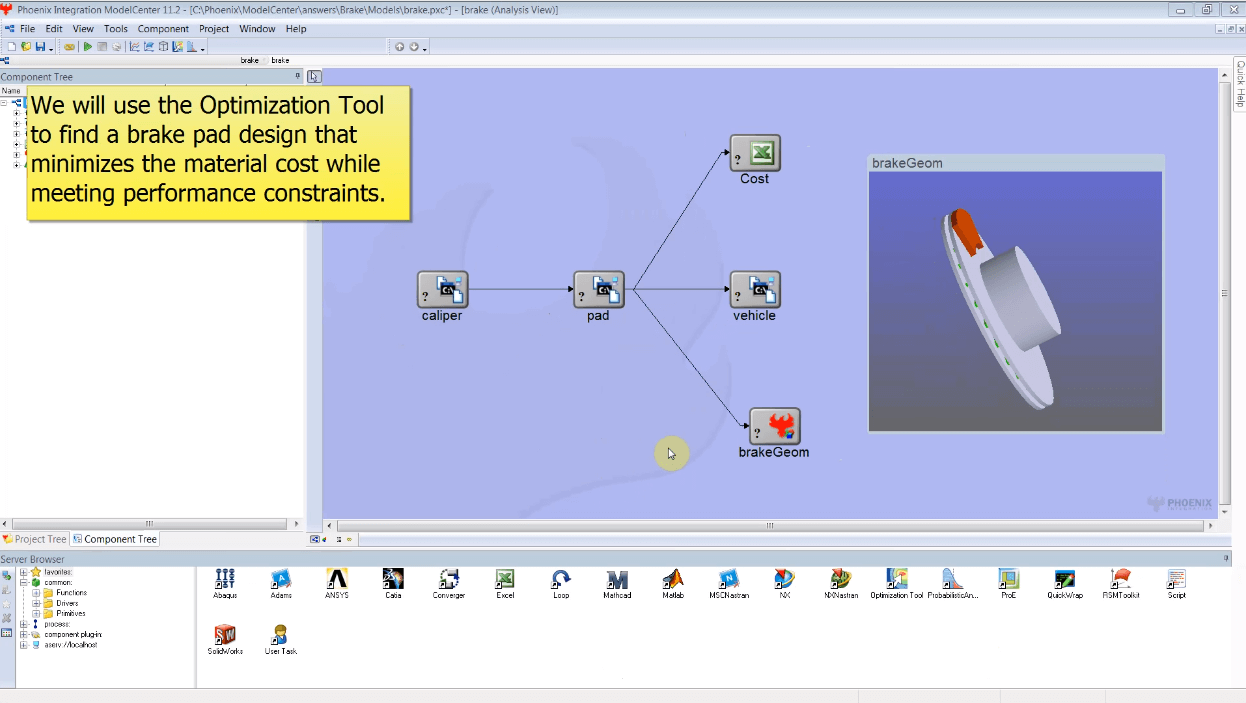The height and width of the screenshot is (703, 1246).
Task: Select the ProbabilisticAnalysis component icon
Action: pos(953,579)
